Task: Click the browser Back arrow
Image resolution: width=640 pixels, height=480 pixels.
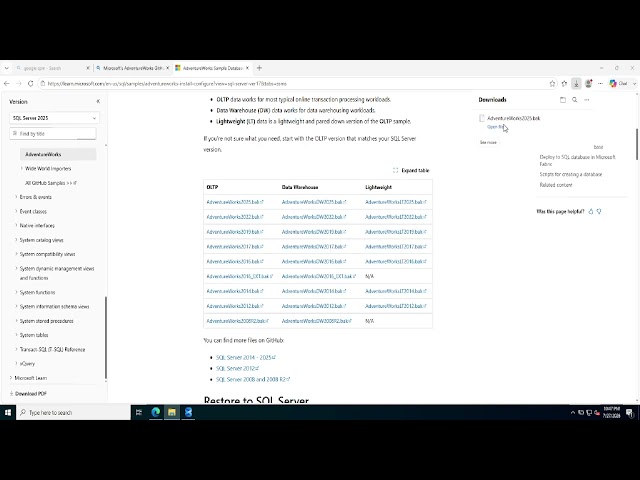Action: click(7, 83)
